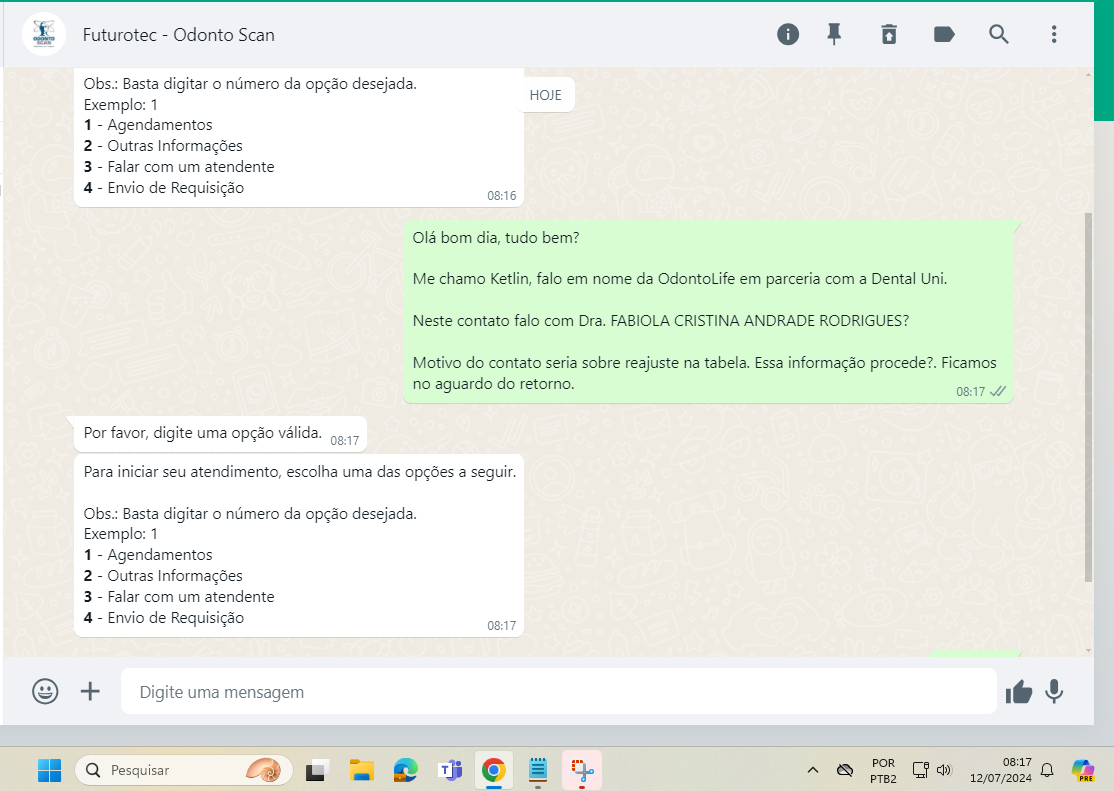Click the HOJE date badge
The image size is (1114, 791).
pyautogui.click(x=546, y=95)
